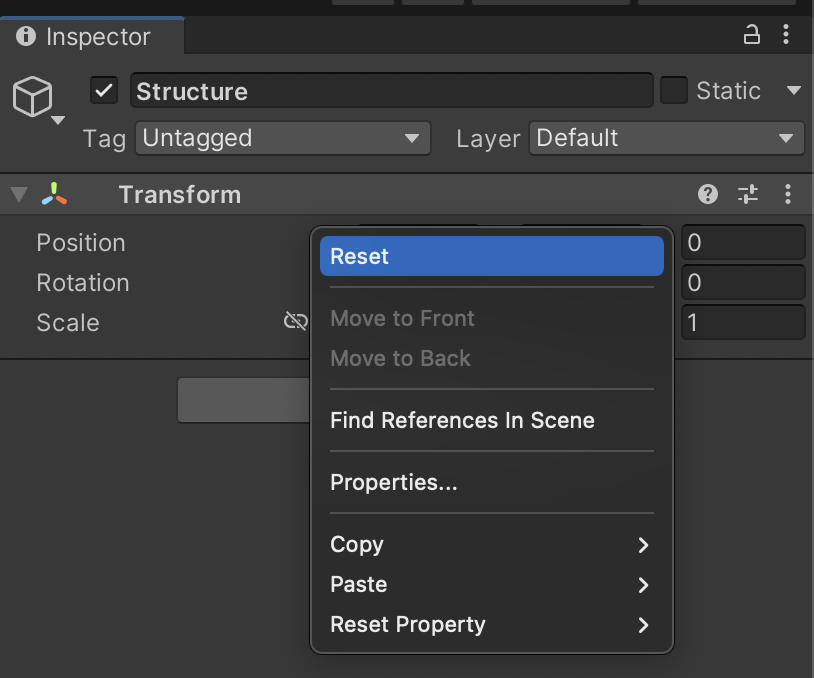
Task: Uncheck the Structure active checkbox
Action: 104,91
